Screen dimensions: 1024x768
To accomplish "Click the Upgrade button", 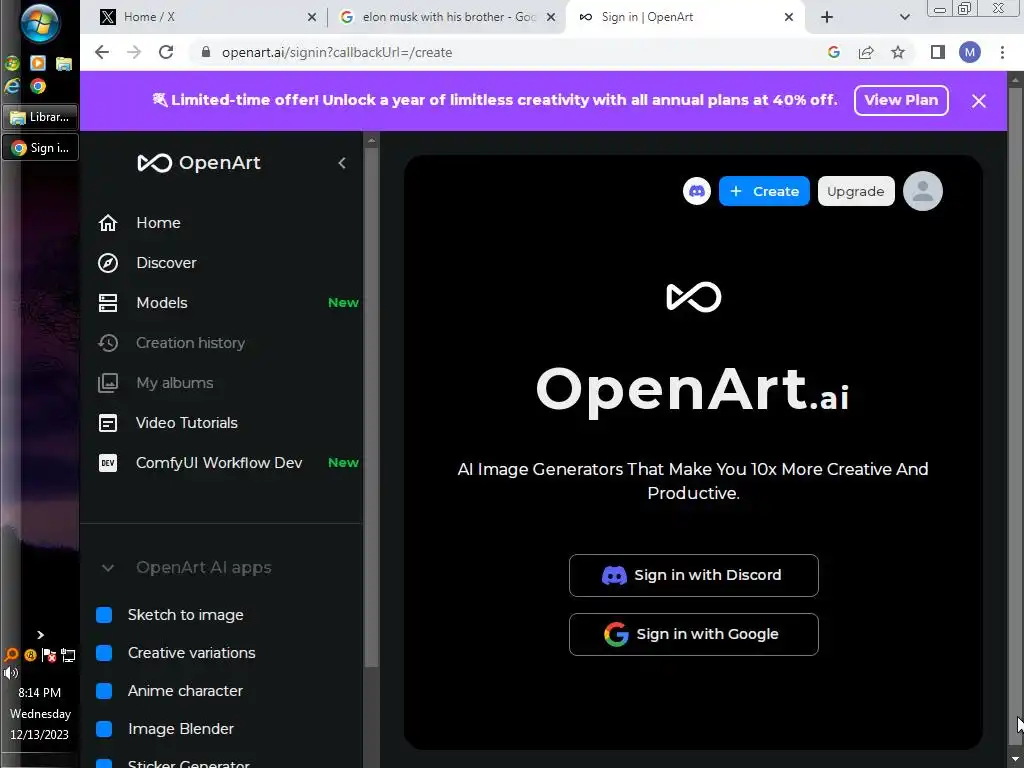I will [x=856, y=191].
